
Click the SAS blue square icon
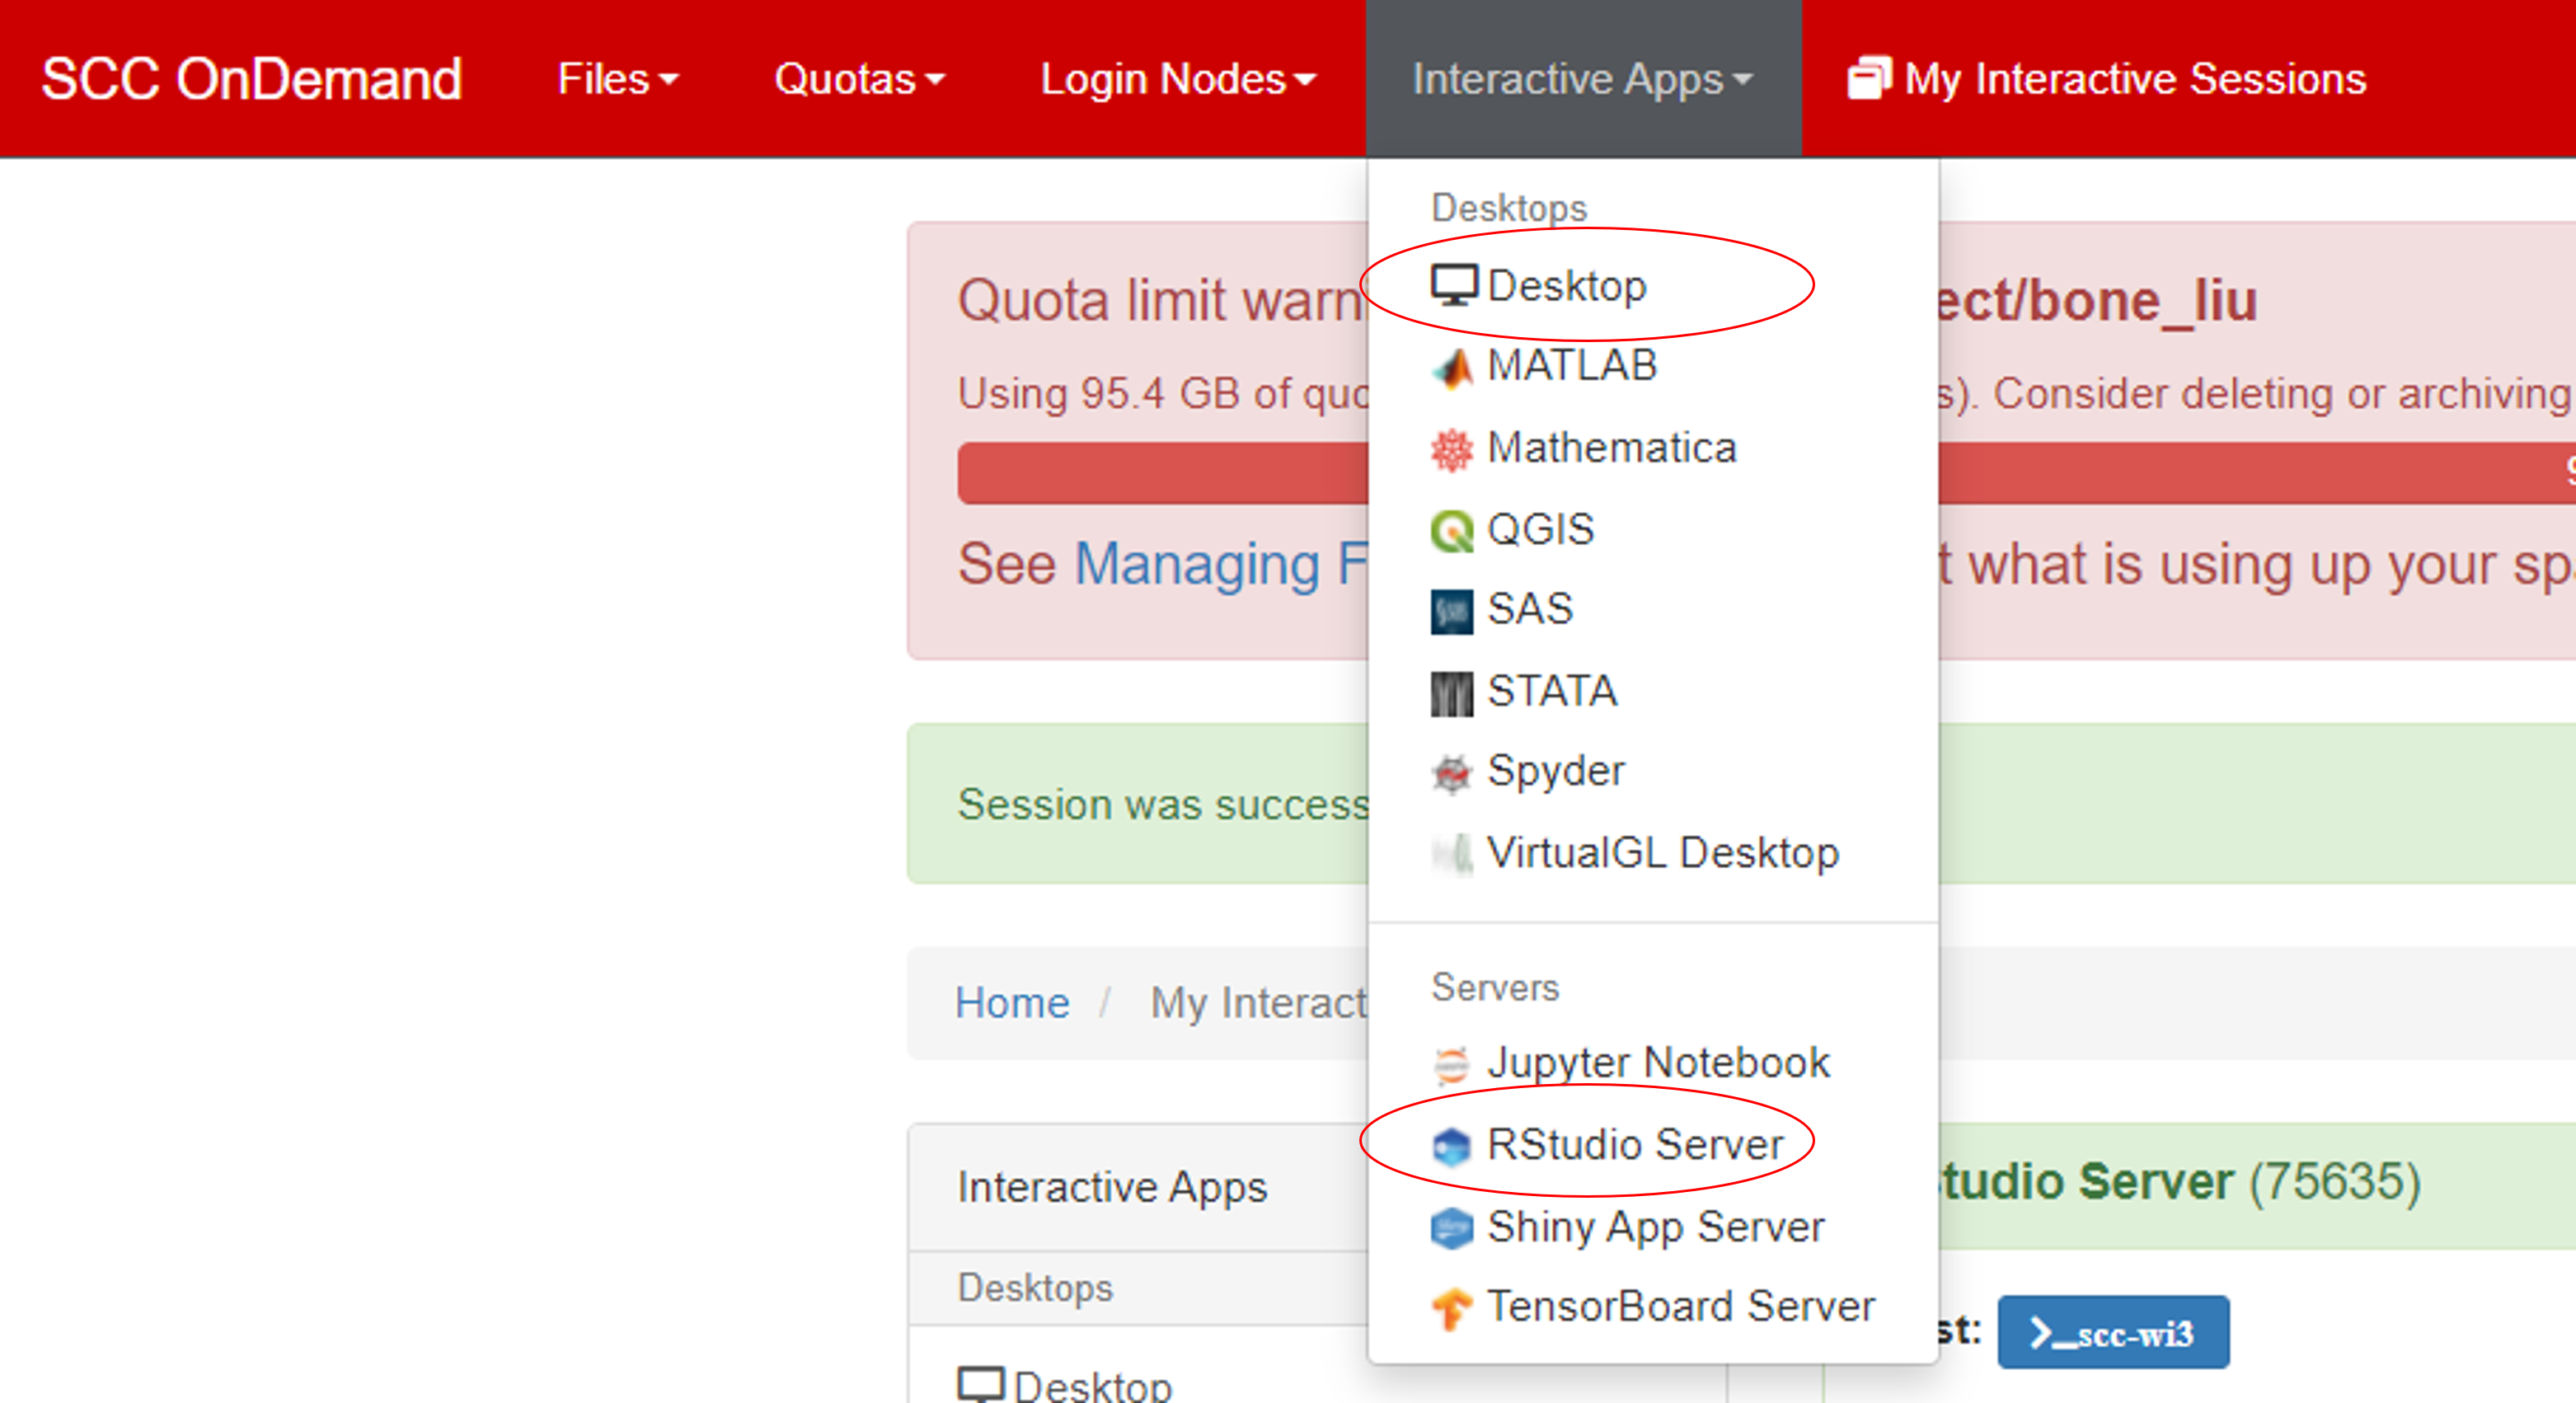coord(1452,611)
